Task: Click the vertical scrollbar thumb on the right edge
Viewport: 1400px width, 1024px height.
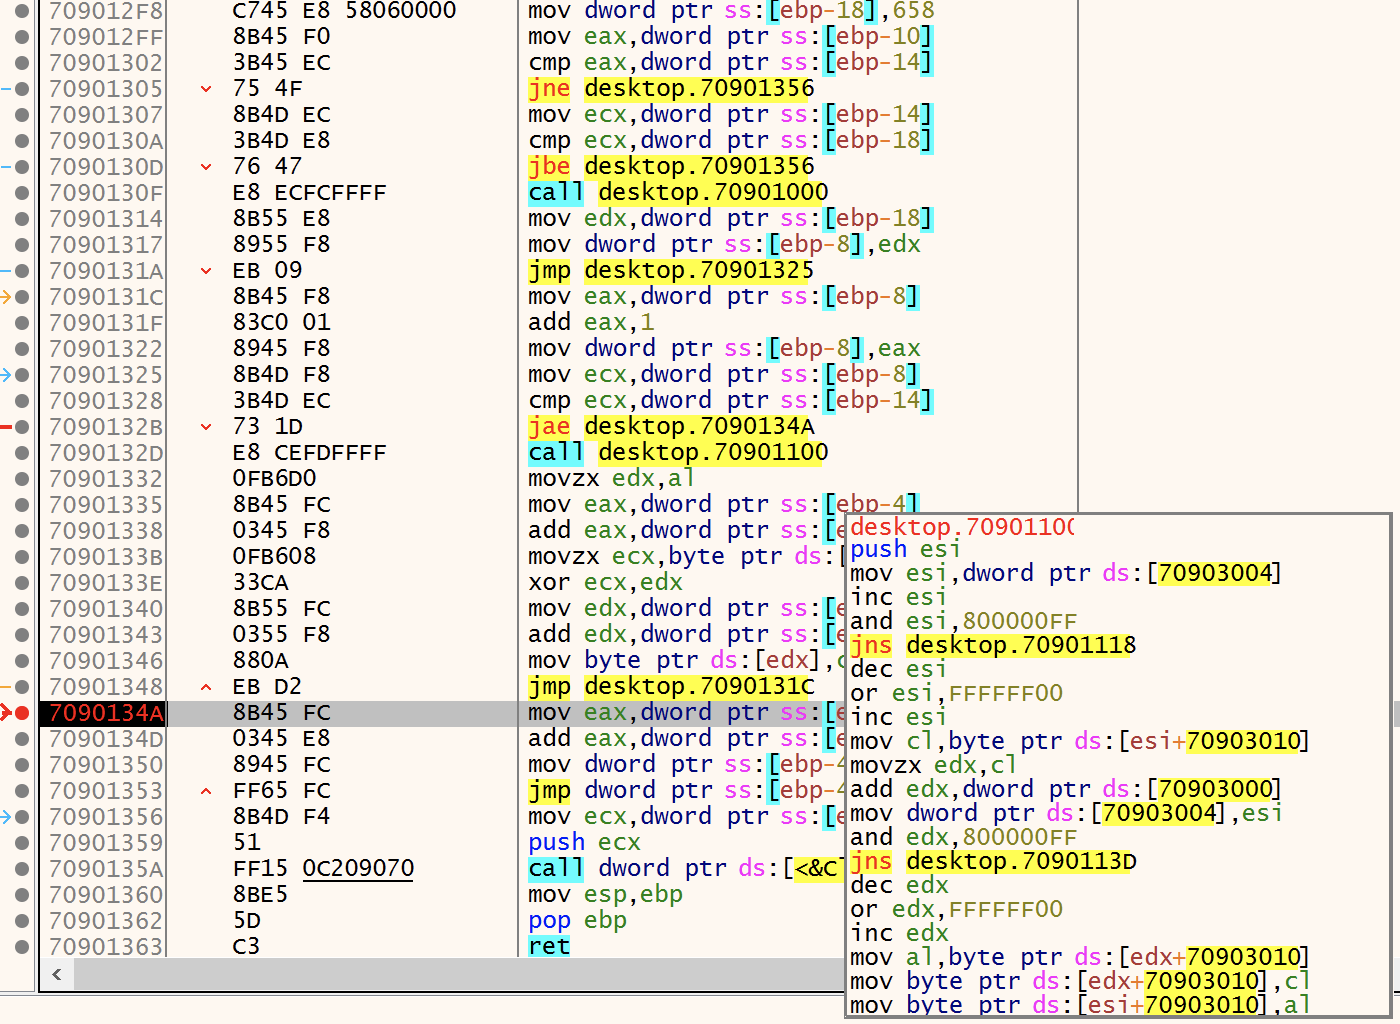Action: [1395, 713]
